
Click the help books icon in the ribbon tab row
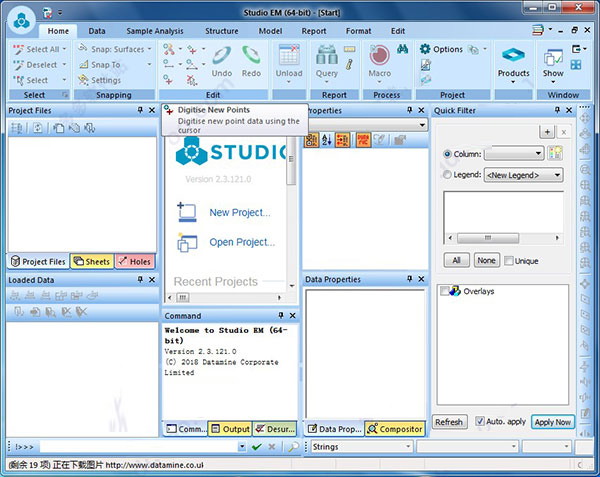pos(538,30)
